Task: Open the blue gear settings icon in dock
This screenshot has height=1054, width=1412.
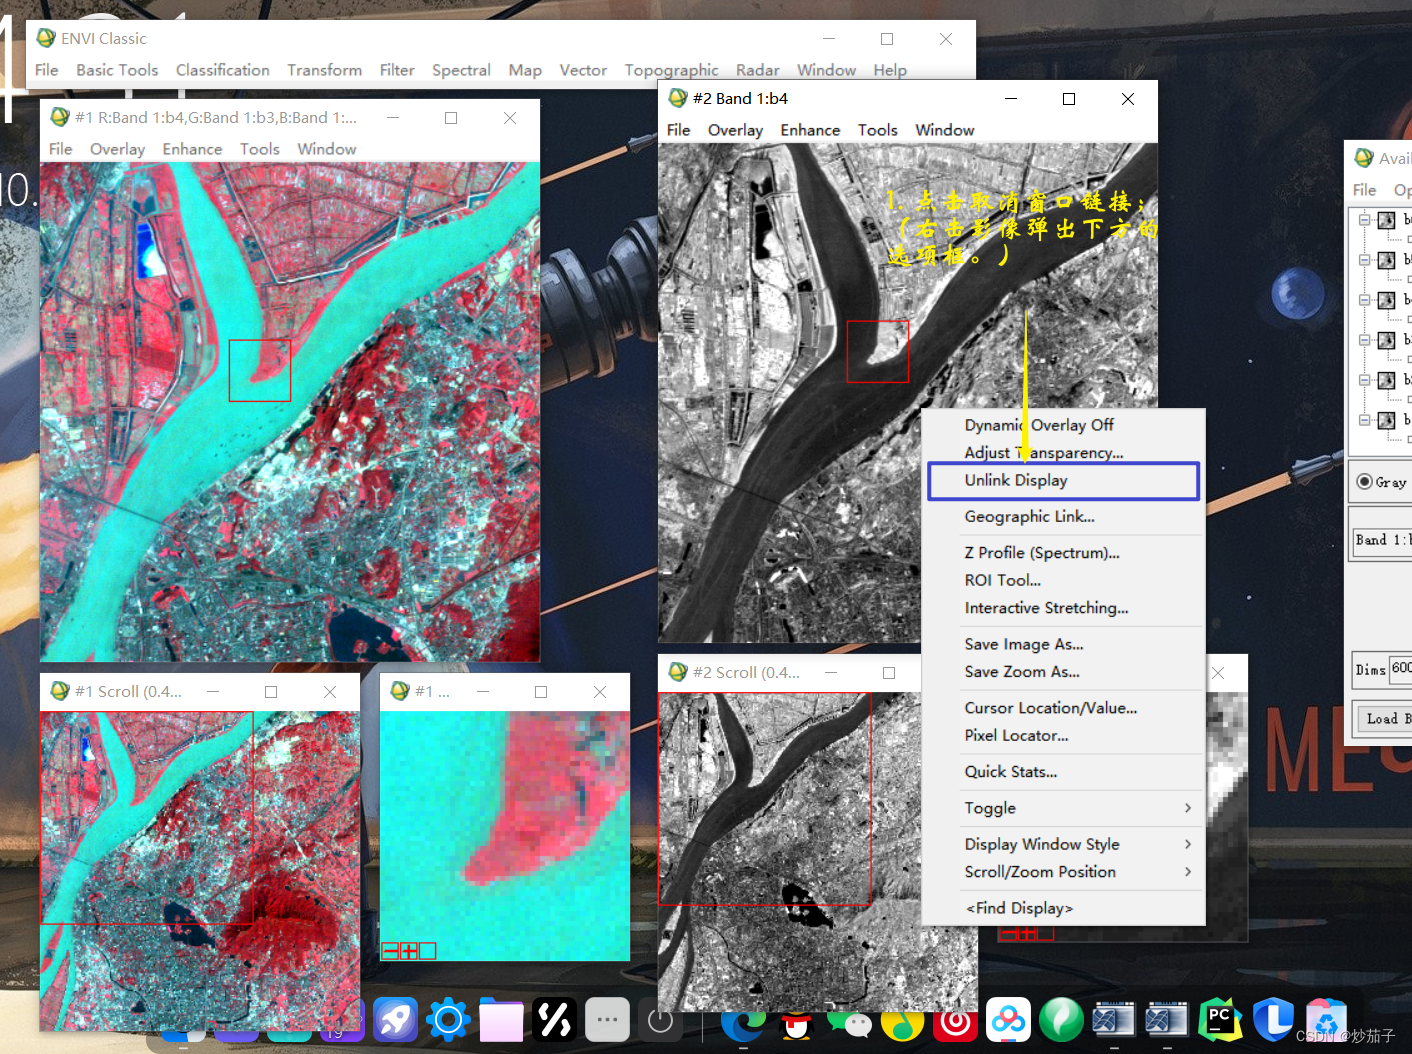Action: [x=448, y=1020]
